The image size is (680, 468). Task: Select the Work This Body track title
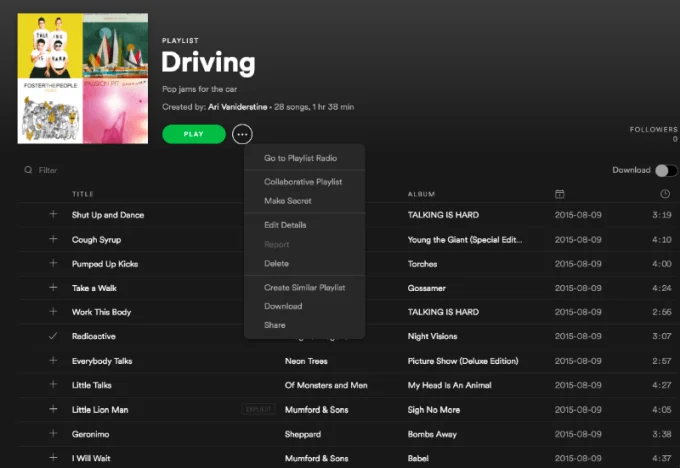[x=101, y=312]
